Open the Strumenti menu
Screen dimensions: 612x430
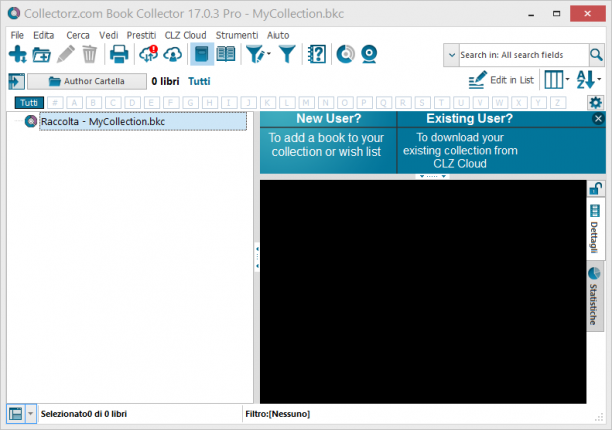(237, 36)
